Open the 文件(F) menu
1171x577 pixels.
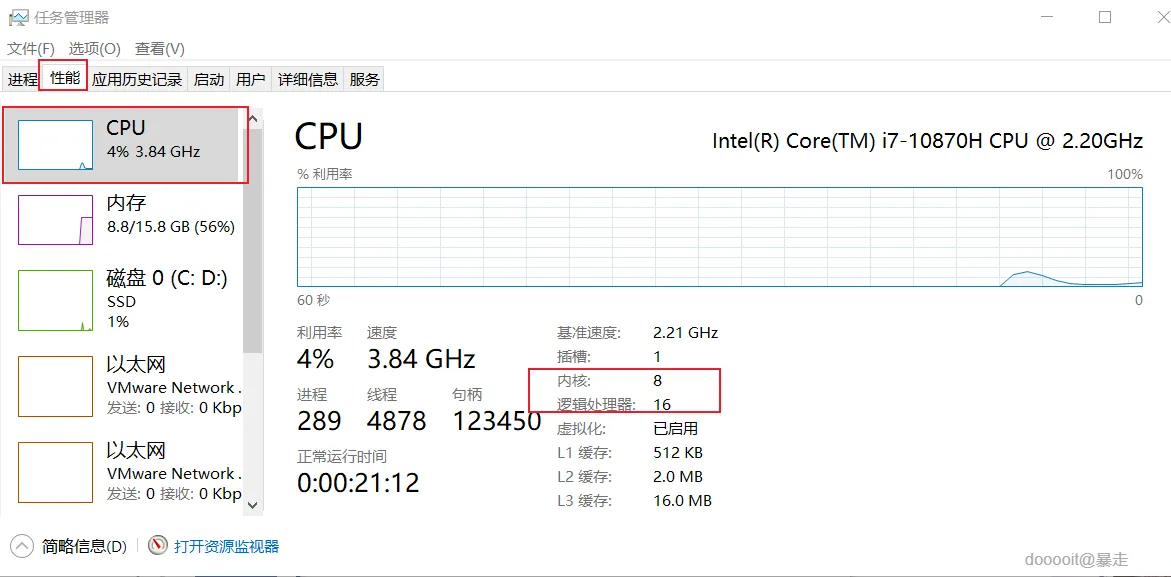(31, 48)
